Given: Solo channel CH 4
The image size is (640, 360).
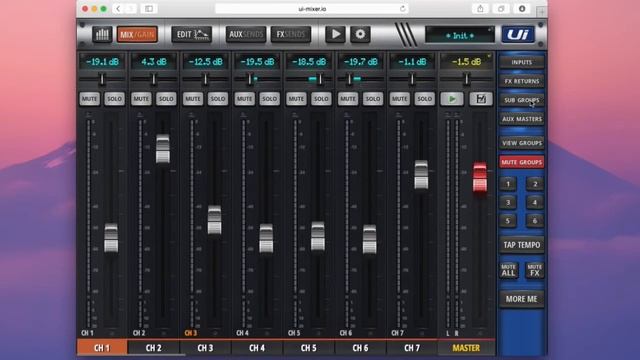Looking at the screenshot, I should (x=269, y=99).
